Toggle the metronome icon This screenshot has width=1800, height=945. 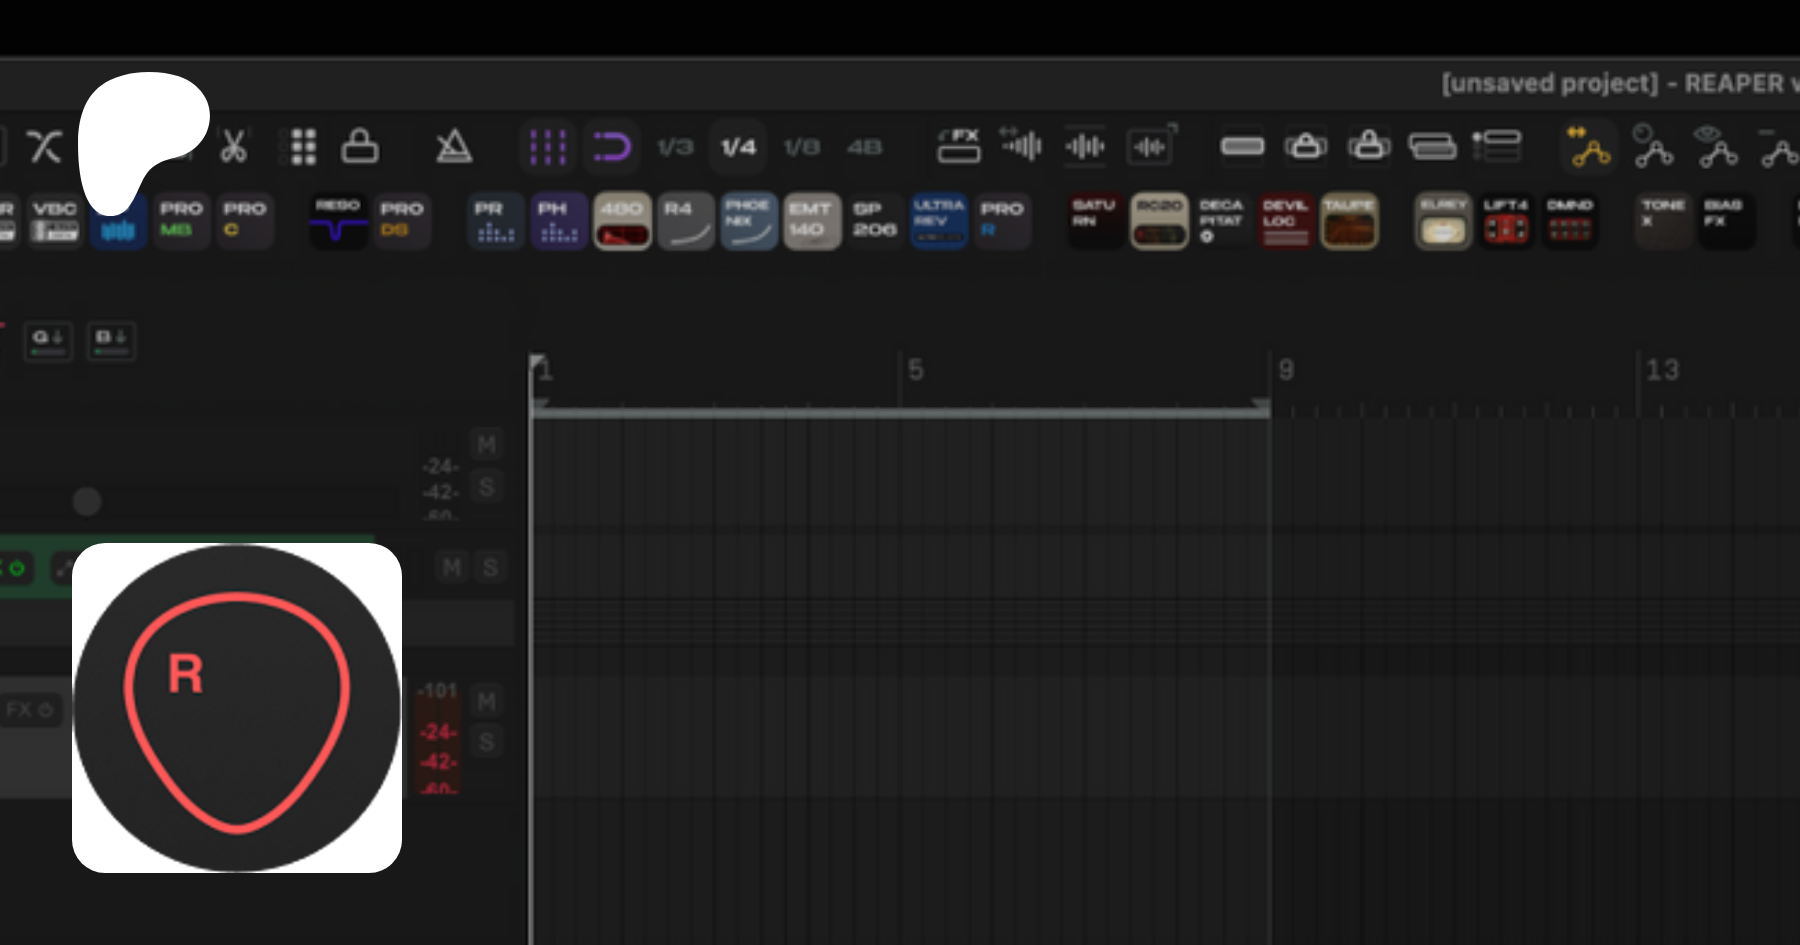[453, 147]
